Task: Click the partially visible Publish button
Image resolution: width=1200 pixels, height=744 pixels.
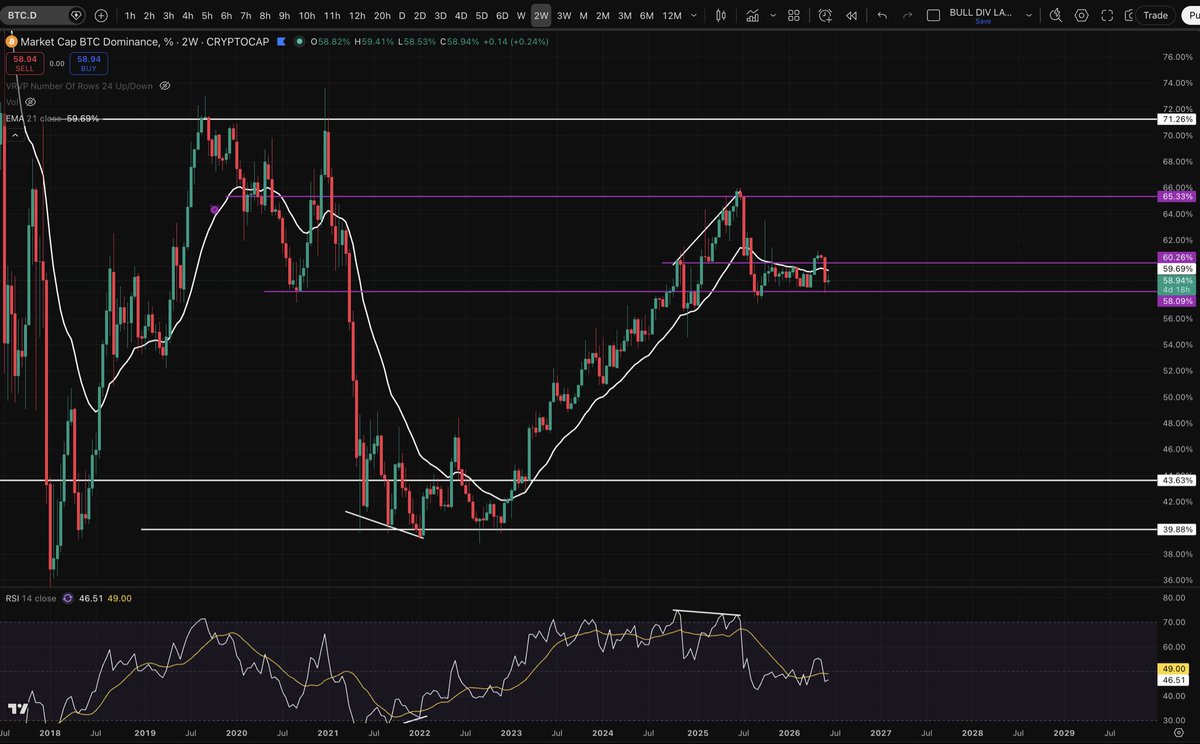Action: (x=1189, y=15)
